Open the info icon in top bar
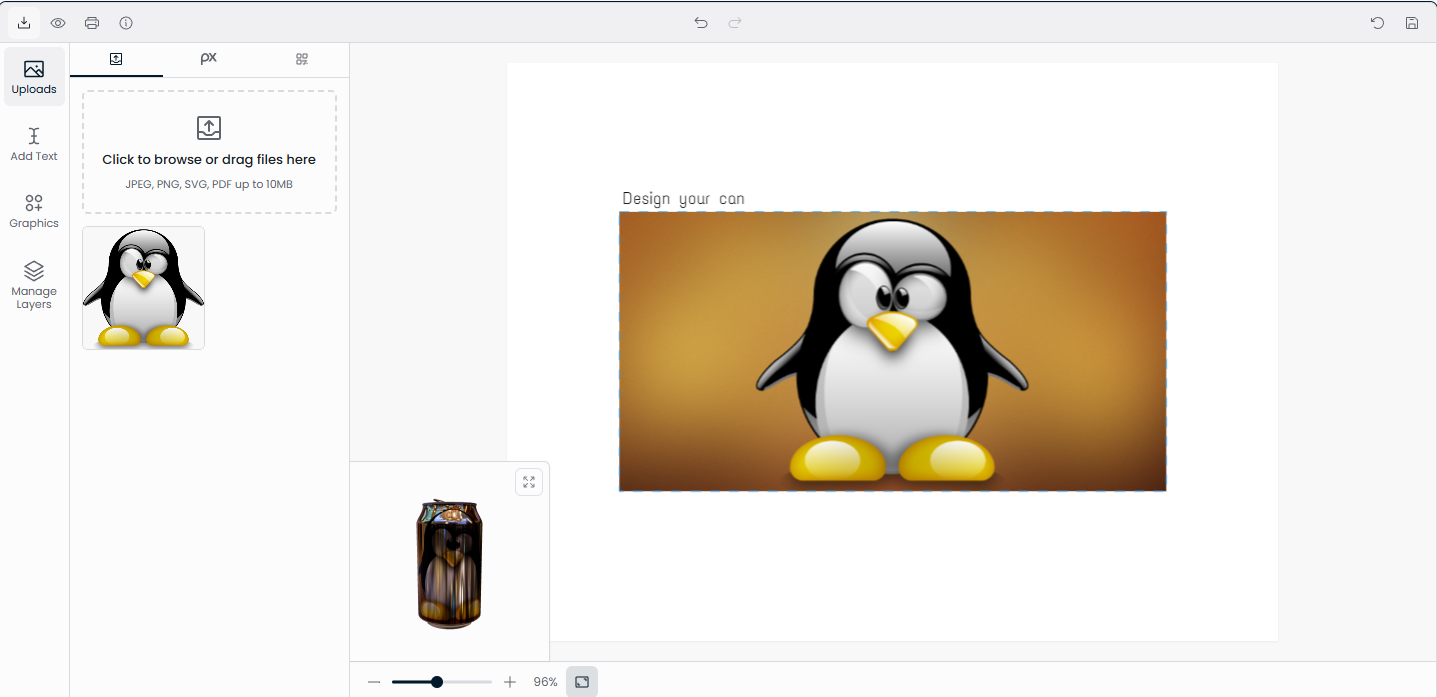 [x=126, y=22]
